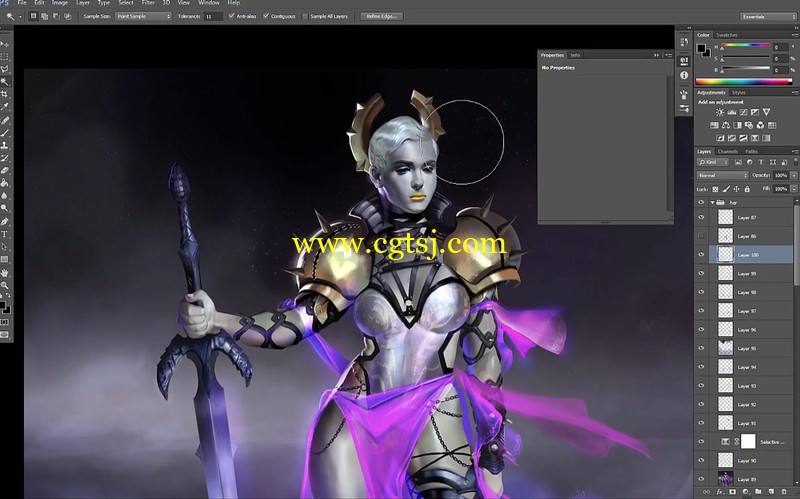Click the color spectrum ramp

[x=744, y=82]
